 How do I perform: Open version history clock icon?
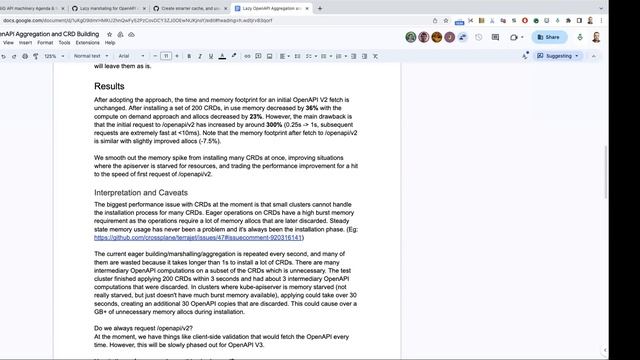click(x=478, y=37)
